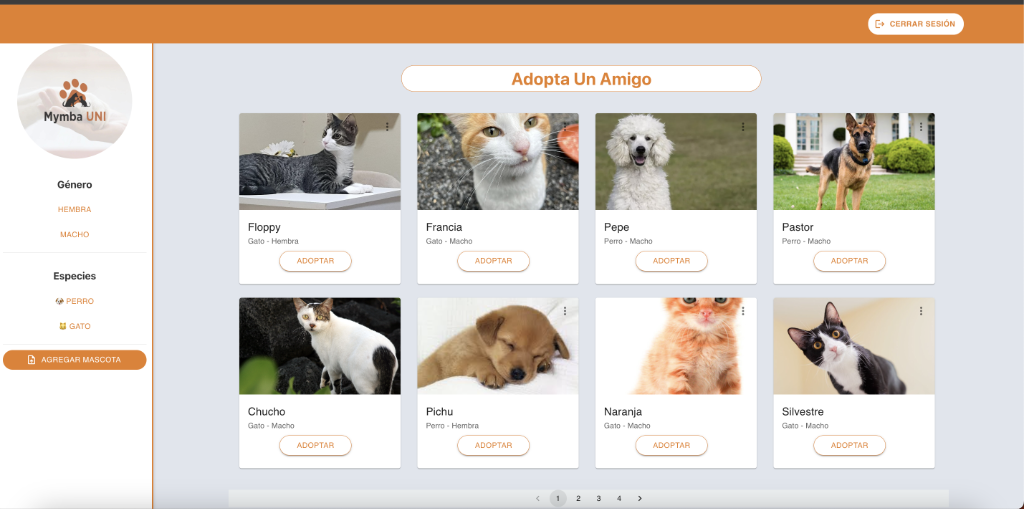The width and height of the screenshot is (1024, 509).
Task: Click Silvestre's tuxedo cat photo
Action: pos(854,346)
